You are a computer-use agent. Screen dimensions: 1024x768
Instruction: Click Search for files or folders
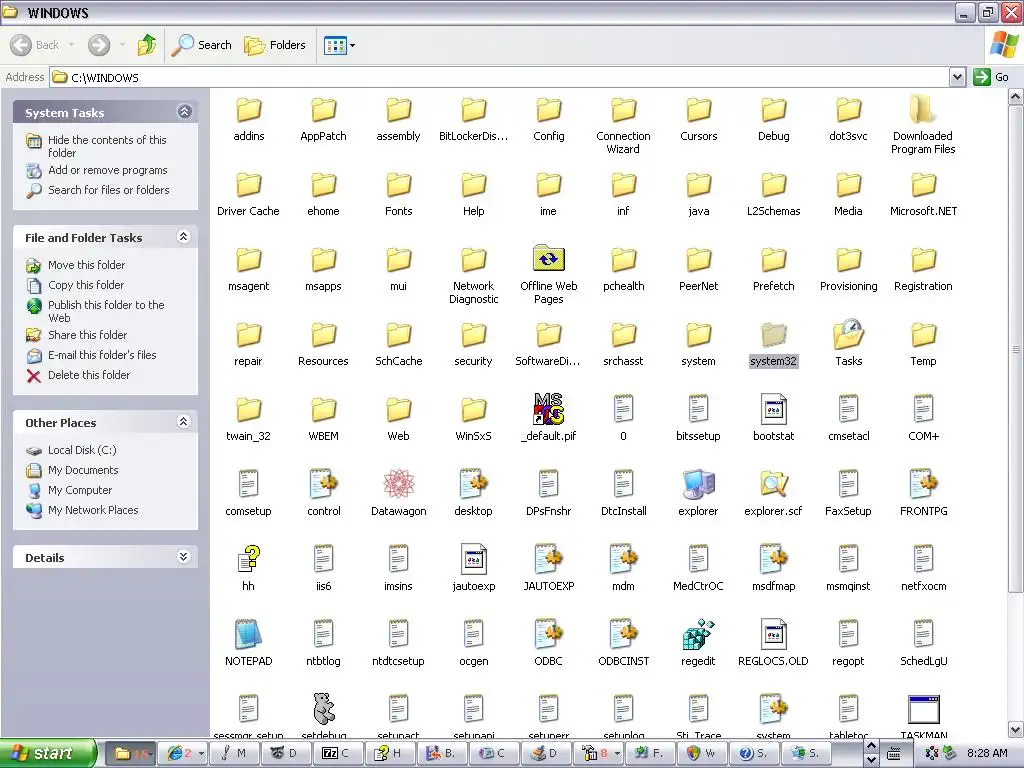pyautogui.click(x=108, y=190)
